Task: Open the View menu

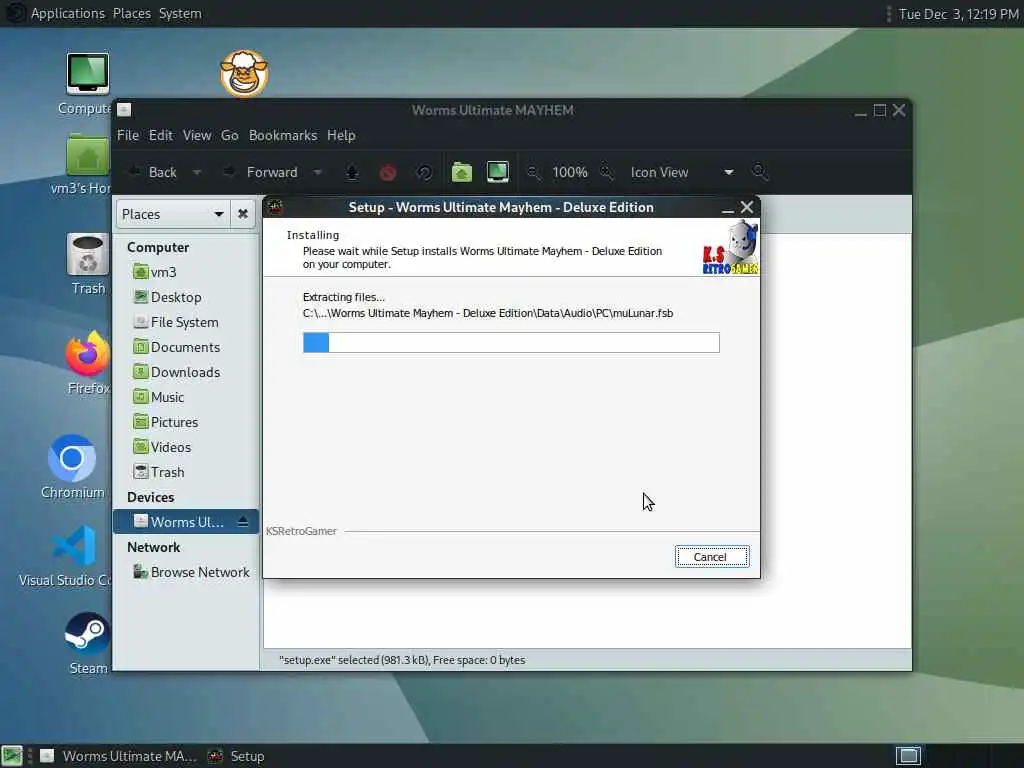Action: pos(197,135)
